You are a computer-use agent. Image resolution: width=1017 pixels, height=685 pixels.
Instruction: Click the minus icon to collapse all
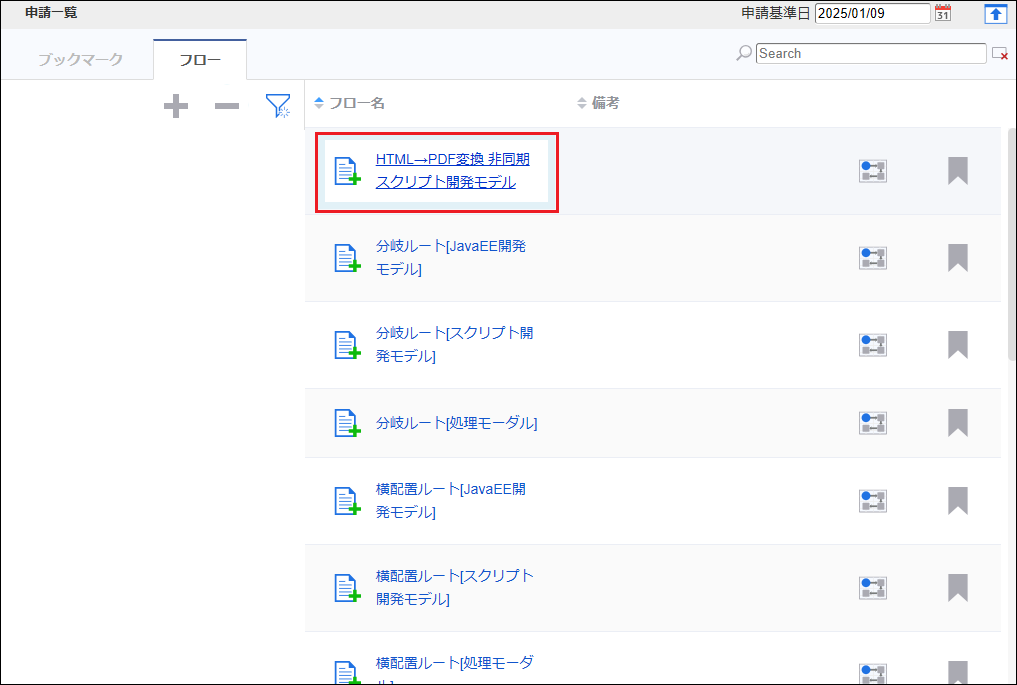coord(227,106)
